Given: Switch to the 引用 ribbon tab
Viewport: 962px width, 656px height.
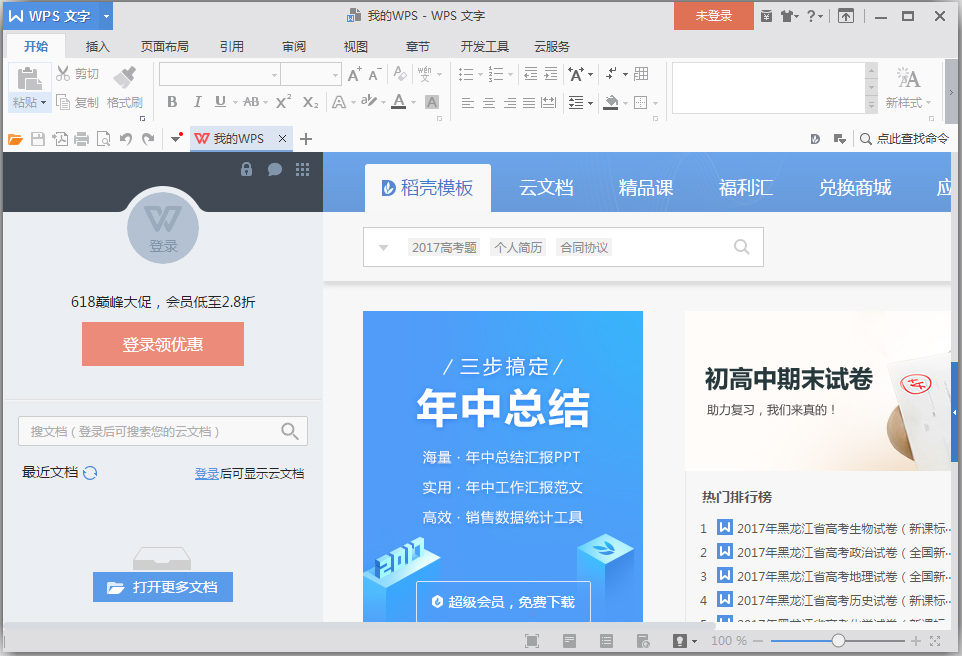Looking at the screenshot, I should coord(232,47).
